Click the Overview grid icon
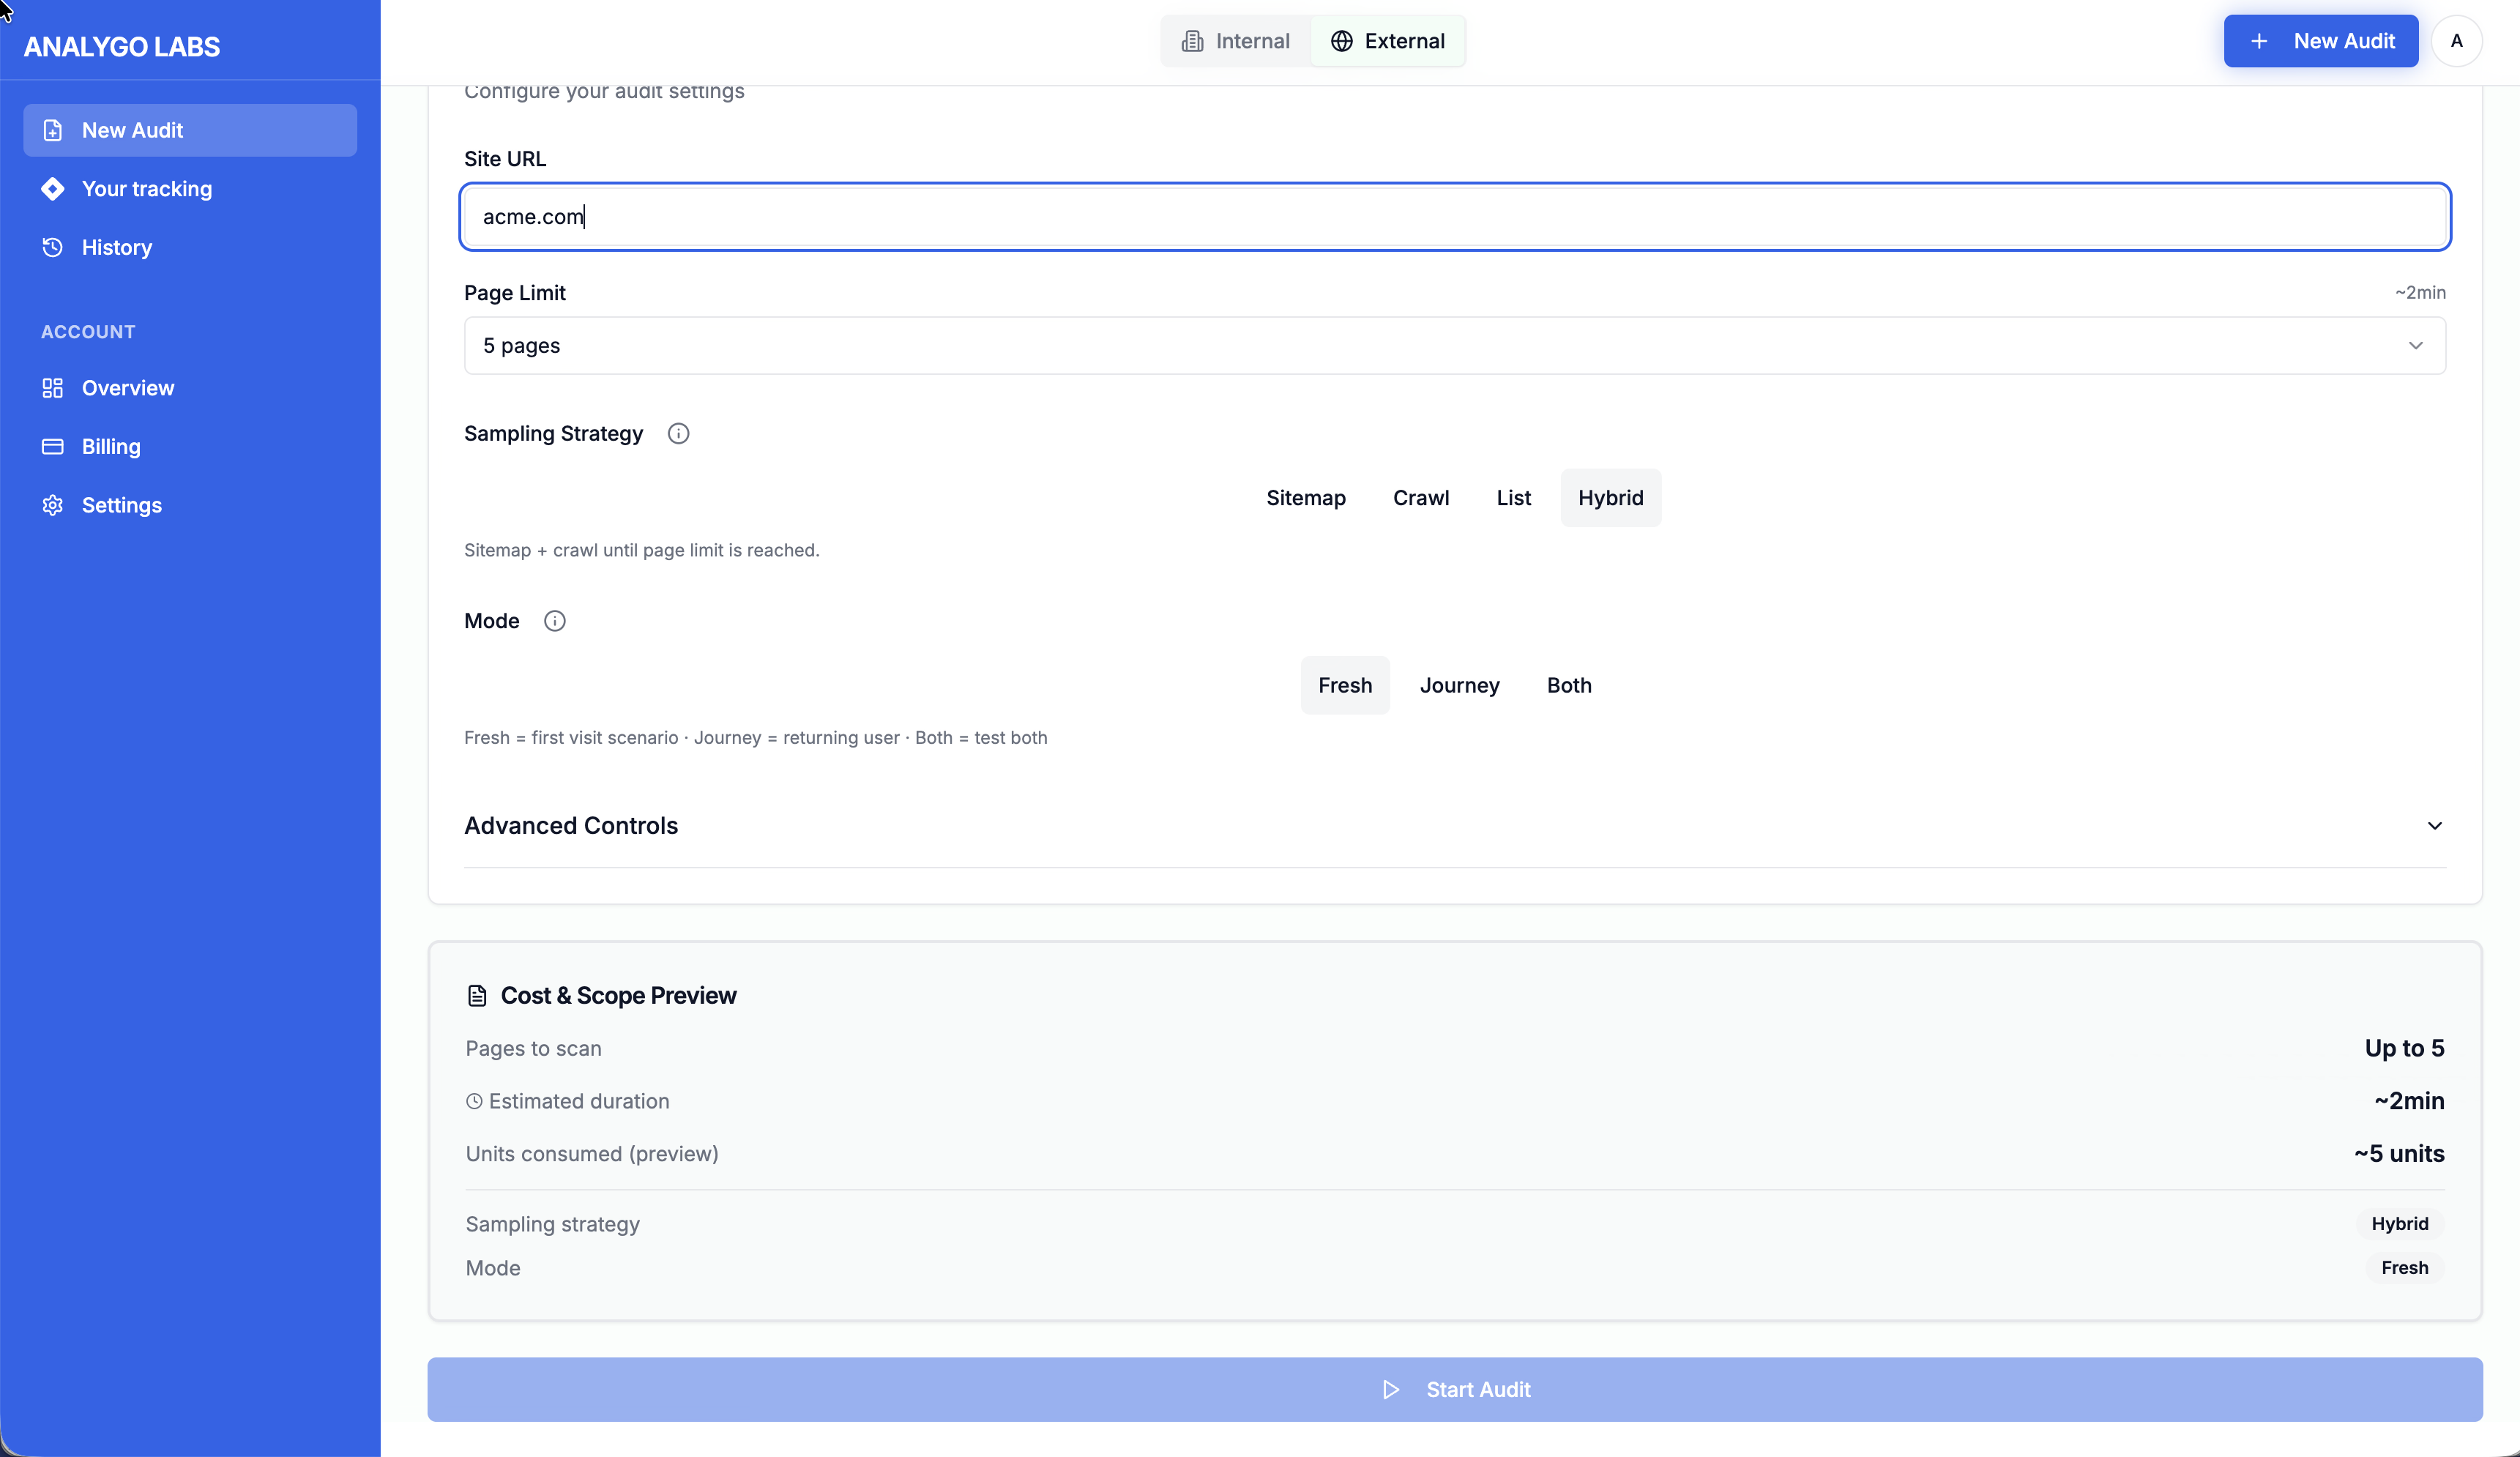This screenshot has height=1457, width=2520. coord(53,388)
